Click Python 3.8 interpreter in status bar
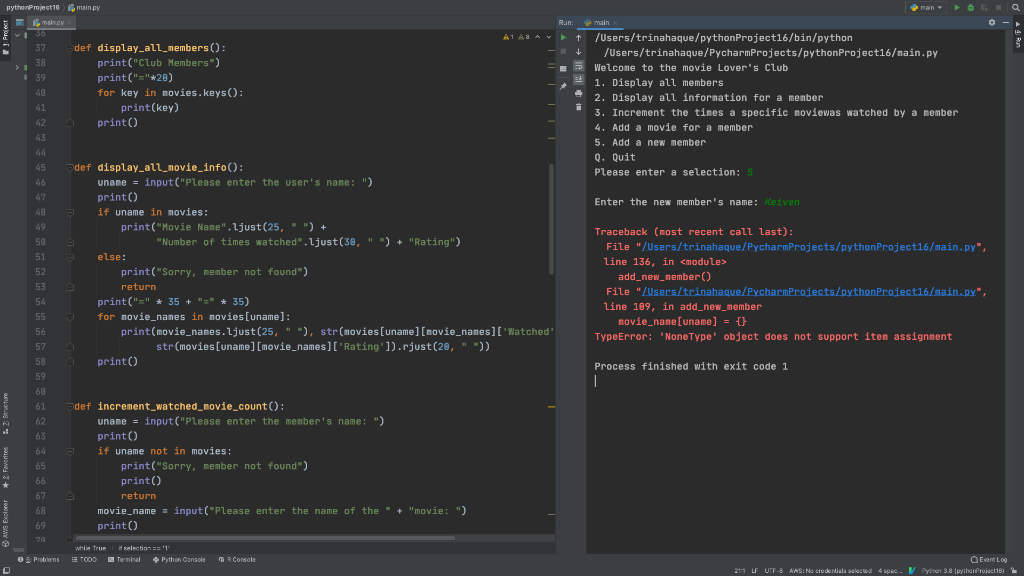The image size is (1024, 576). (x=963, y=571)
